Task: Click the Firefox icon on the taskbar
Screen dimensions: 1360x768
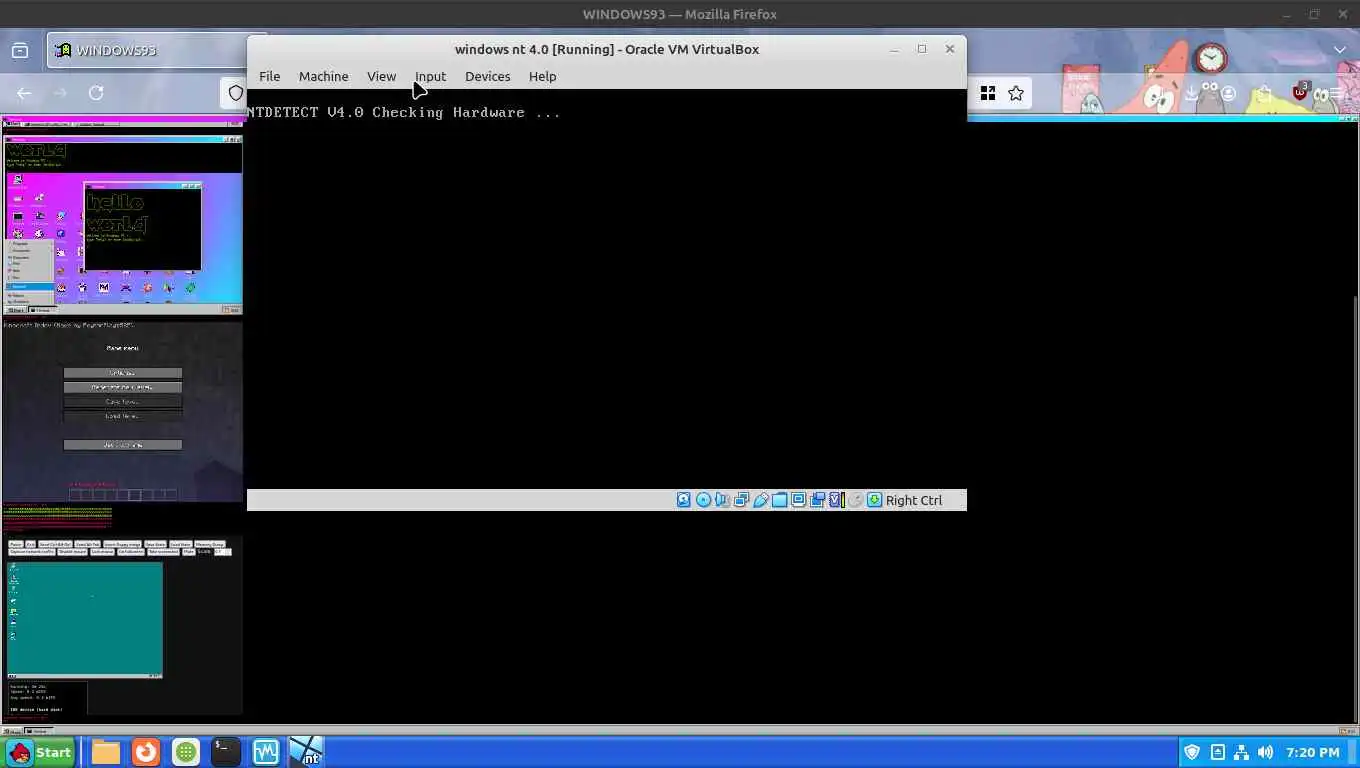Action: (146, 752)
